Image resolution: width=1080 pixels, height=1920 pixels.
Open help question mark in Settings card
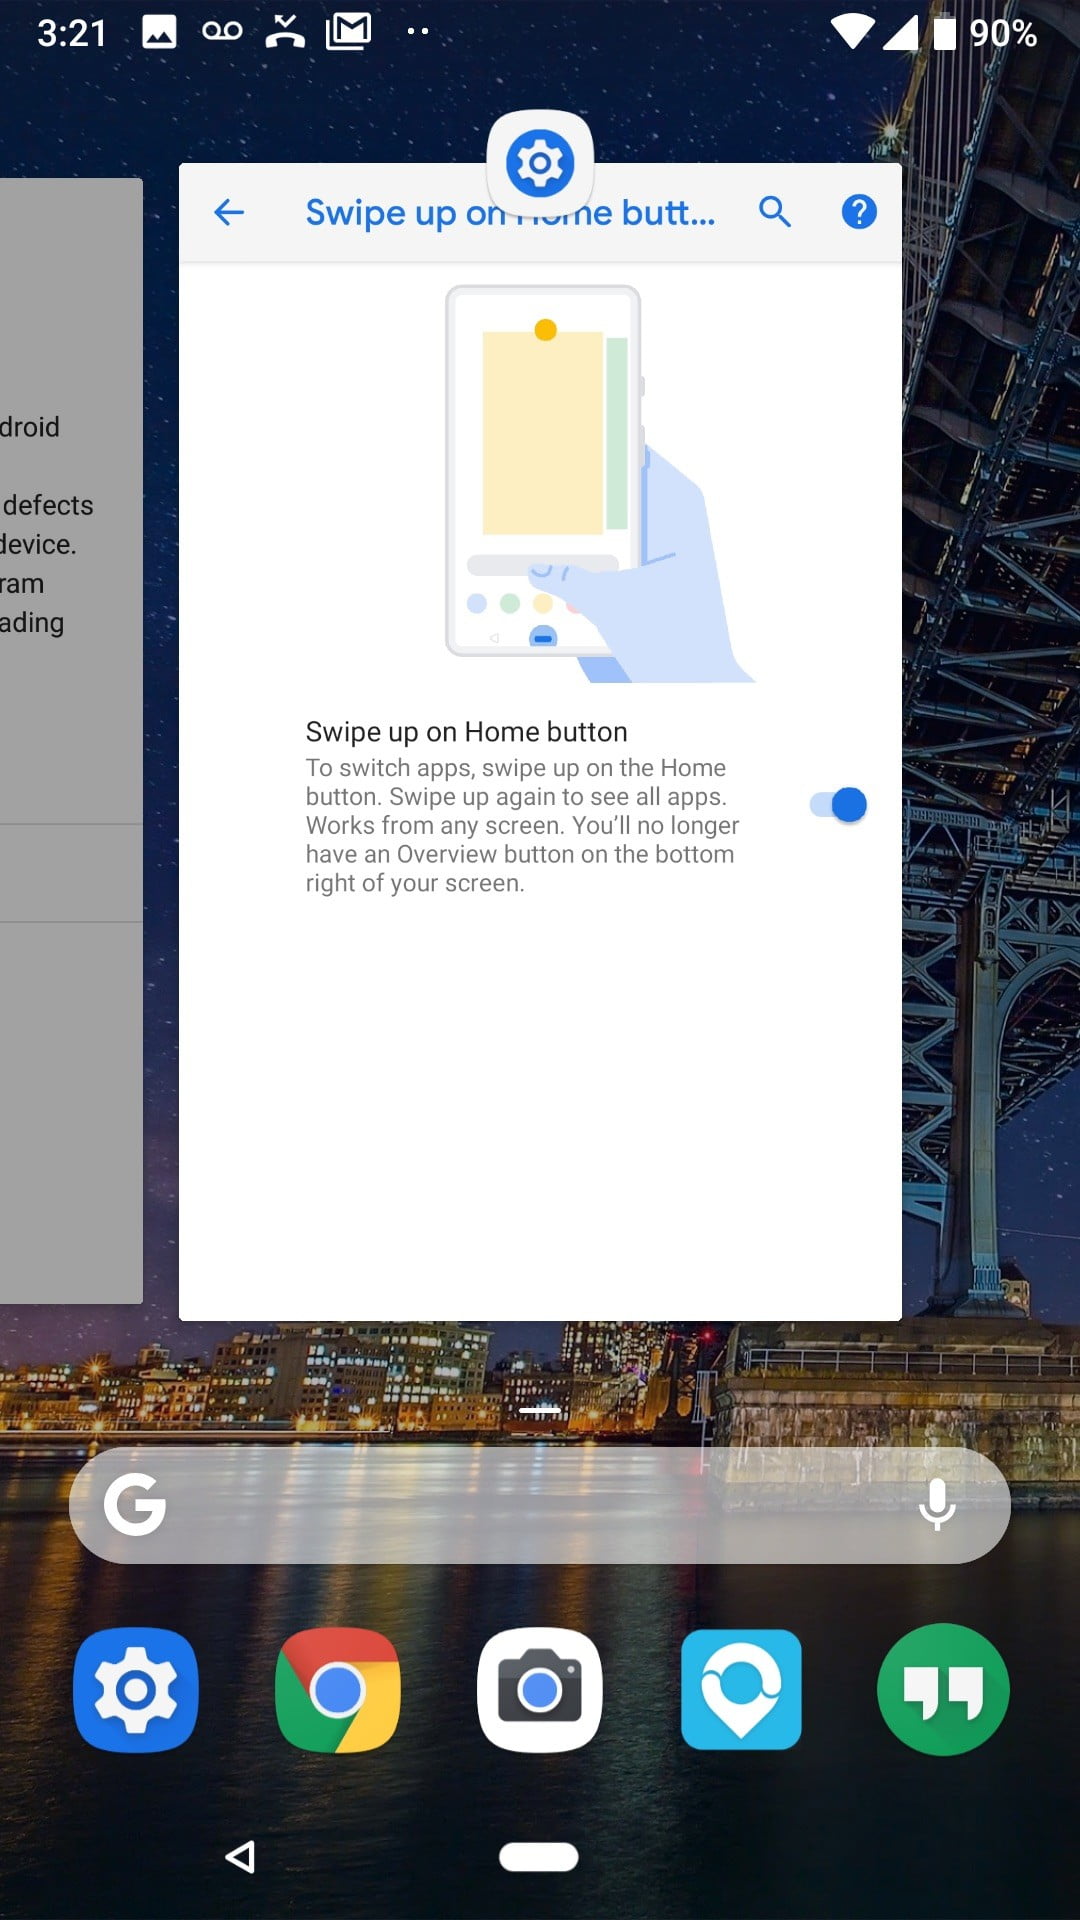[x=859, y=212]
